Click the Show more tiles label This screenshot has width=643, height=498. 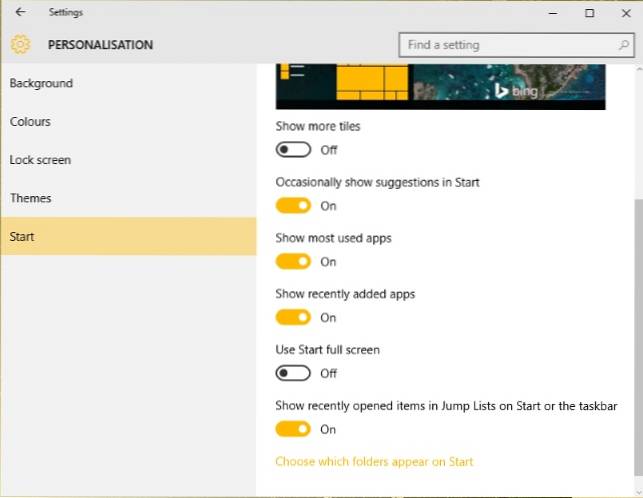318,126
